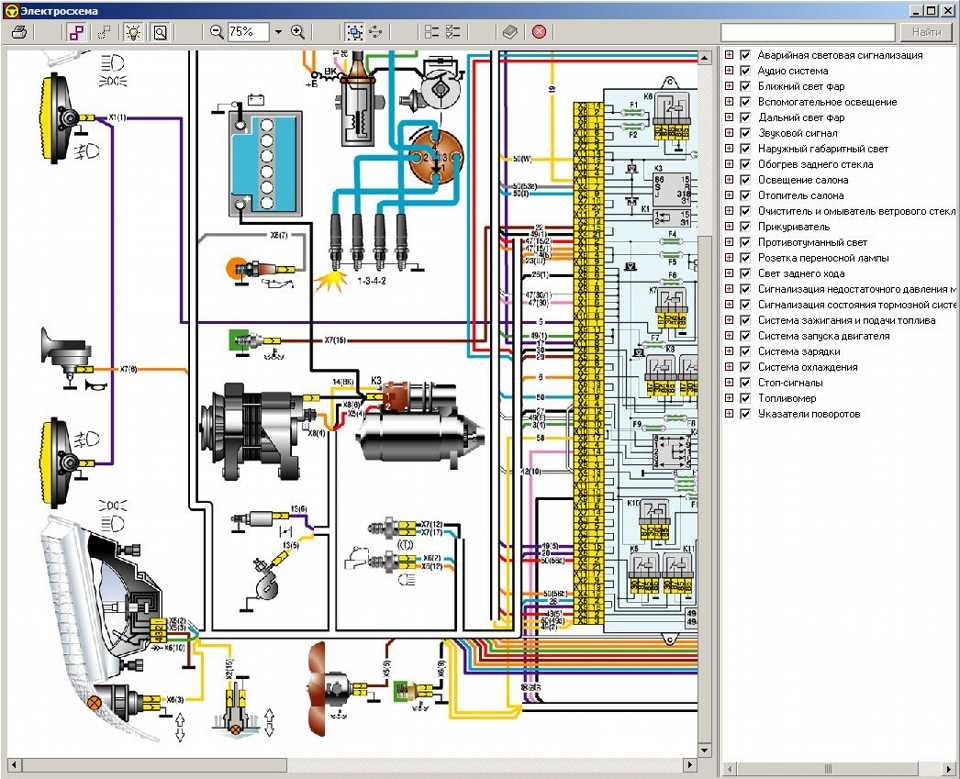Click the zoom out magnifier icon

[216, 32]
